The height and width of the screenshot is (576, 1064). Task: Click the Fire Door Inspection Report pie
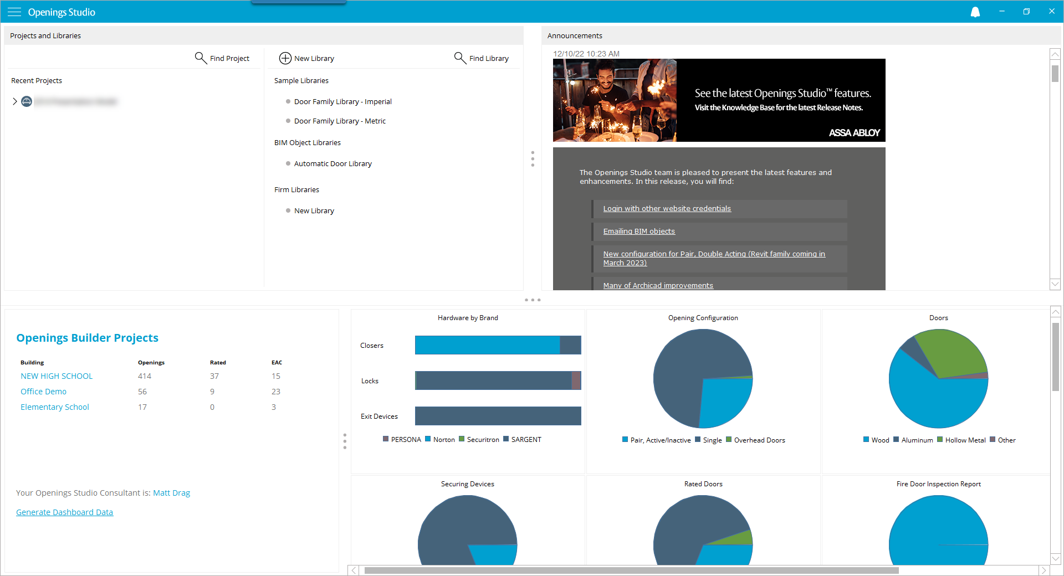(x=938, y=530)
